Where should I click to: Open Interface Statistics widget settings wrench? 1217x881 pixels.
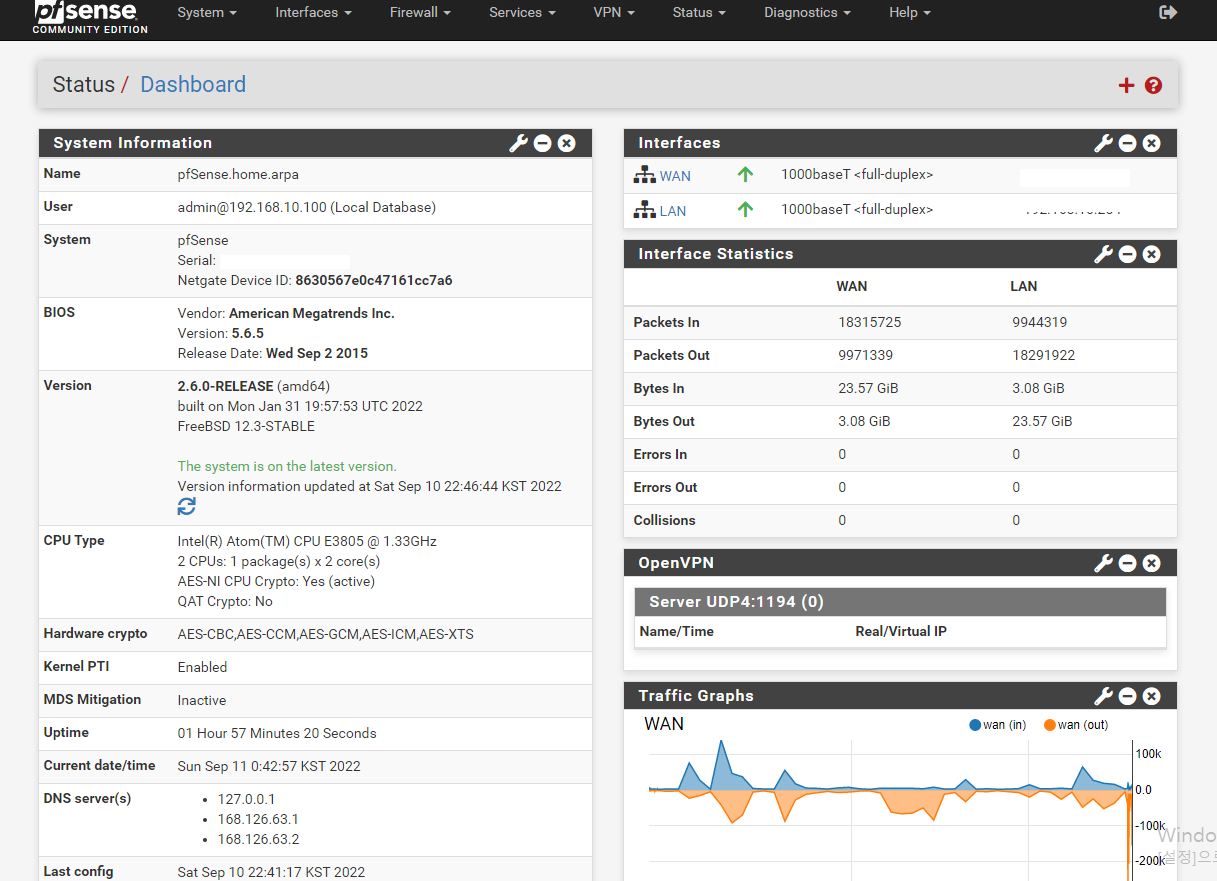pyautogui.click(x=1103, y=254)
